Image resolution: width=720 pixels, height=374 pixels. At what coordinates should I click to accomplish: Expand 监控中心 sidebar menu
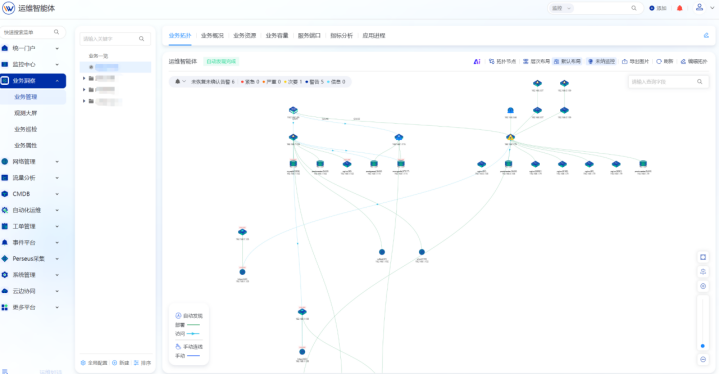(32, 64)
